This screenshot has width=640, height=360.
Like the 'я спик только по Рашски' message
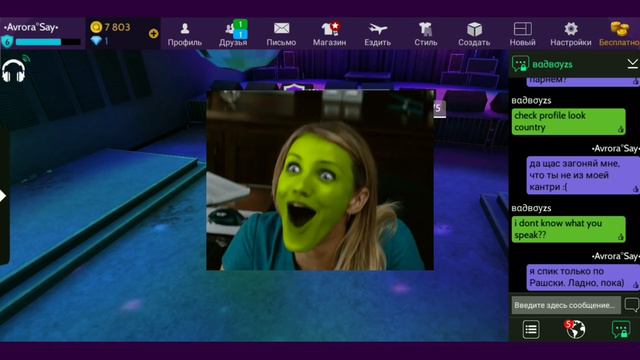(636, 285)
